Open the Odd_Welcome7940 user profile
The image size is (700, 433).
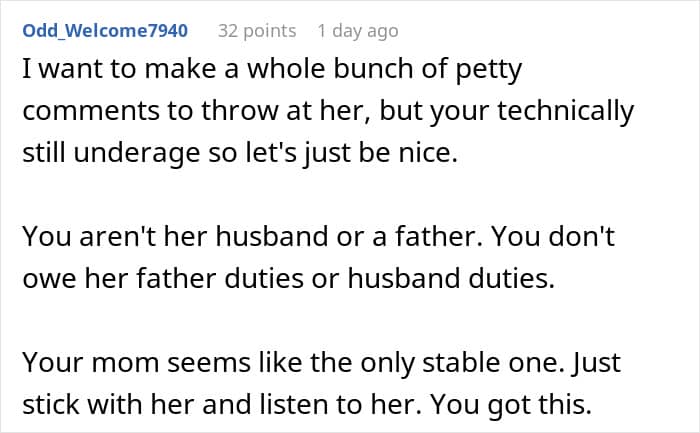[105, 31]
